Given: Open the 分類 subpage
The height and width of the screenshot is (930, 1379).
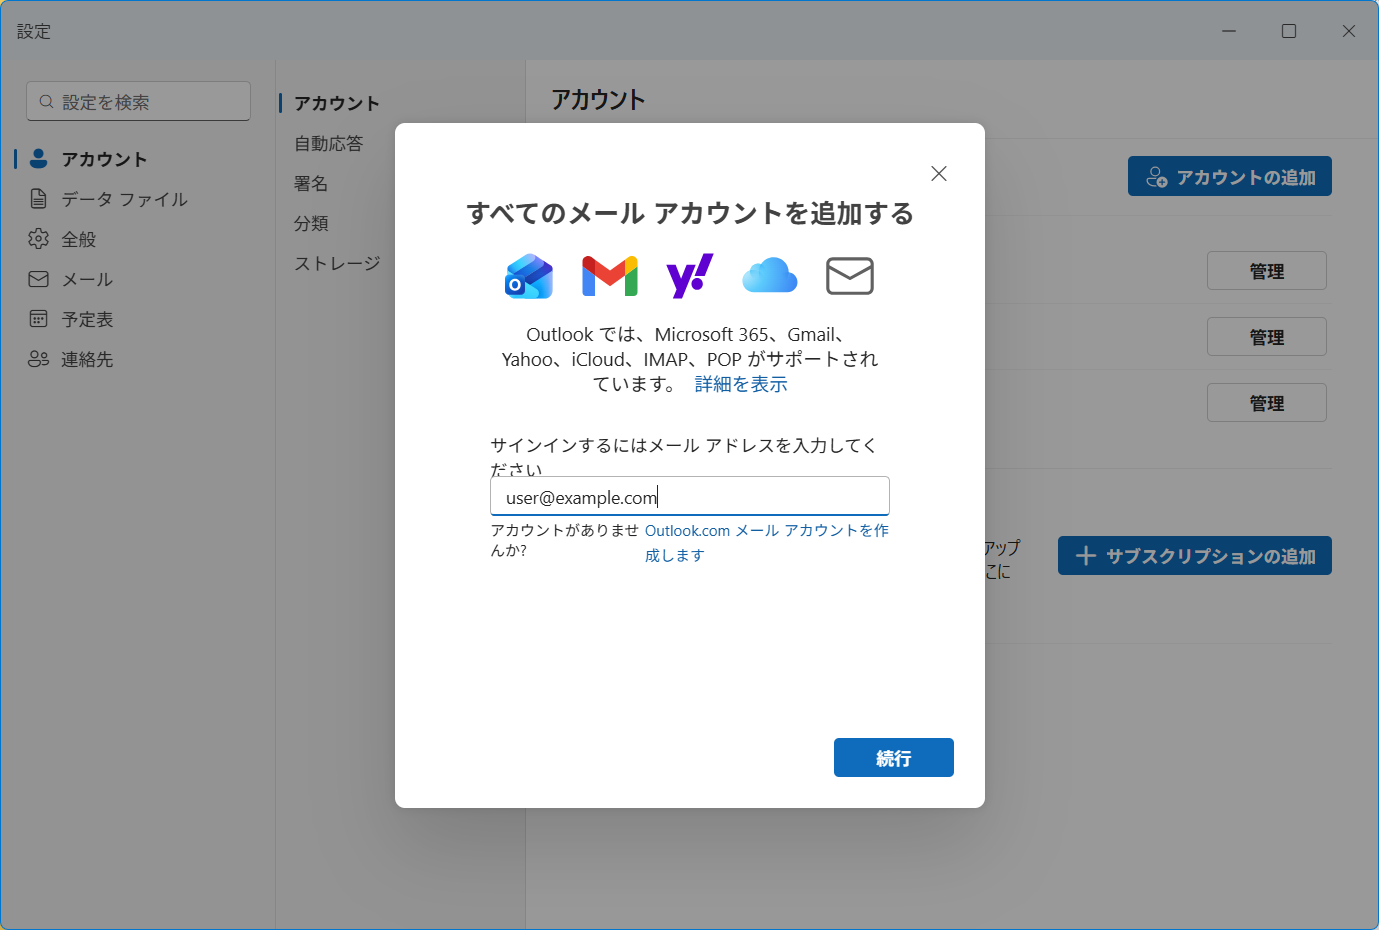Looking at the screenshot, I should click(x=311, y=223).
